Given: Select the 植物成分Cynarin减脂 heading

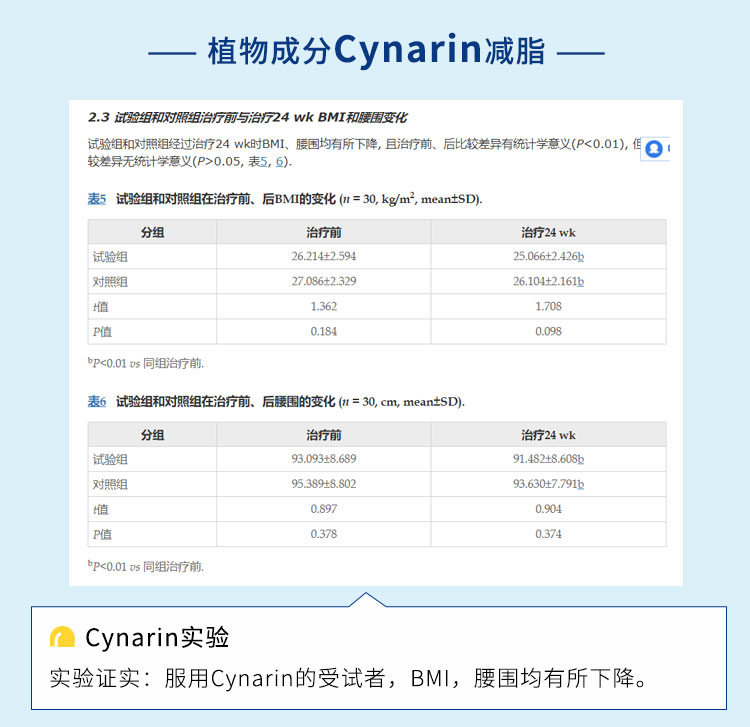Looking at the screenshot, I should click(376, 51).
